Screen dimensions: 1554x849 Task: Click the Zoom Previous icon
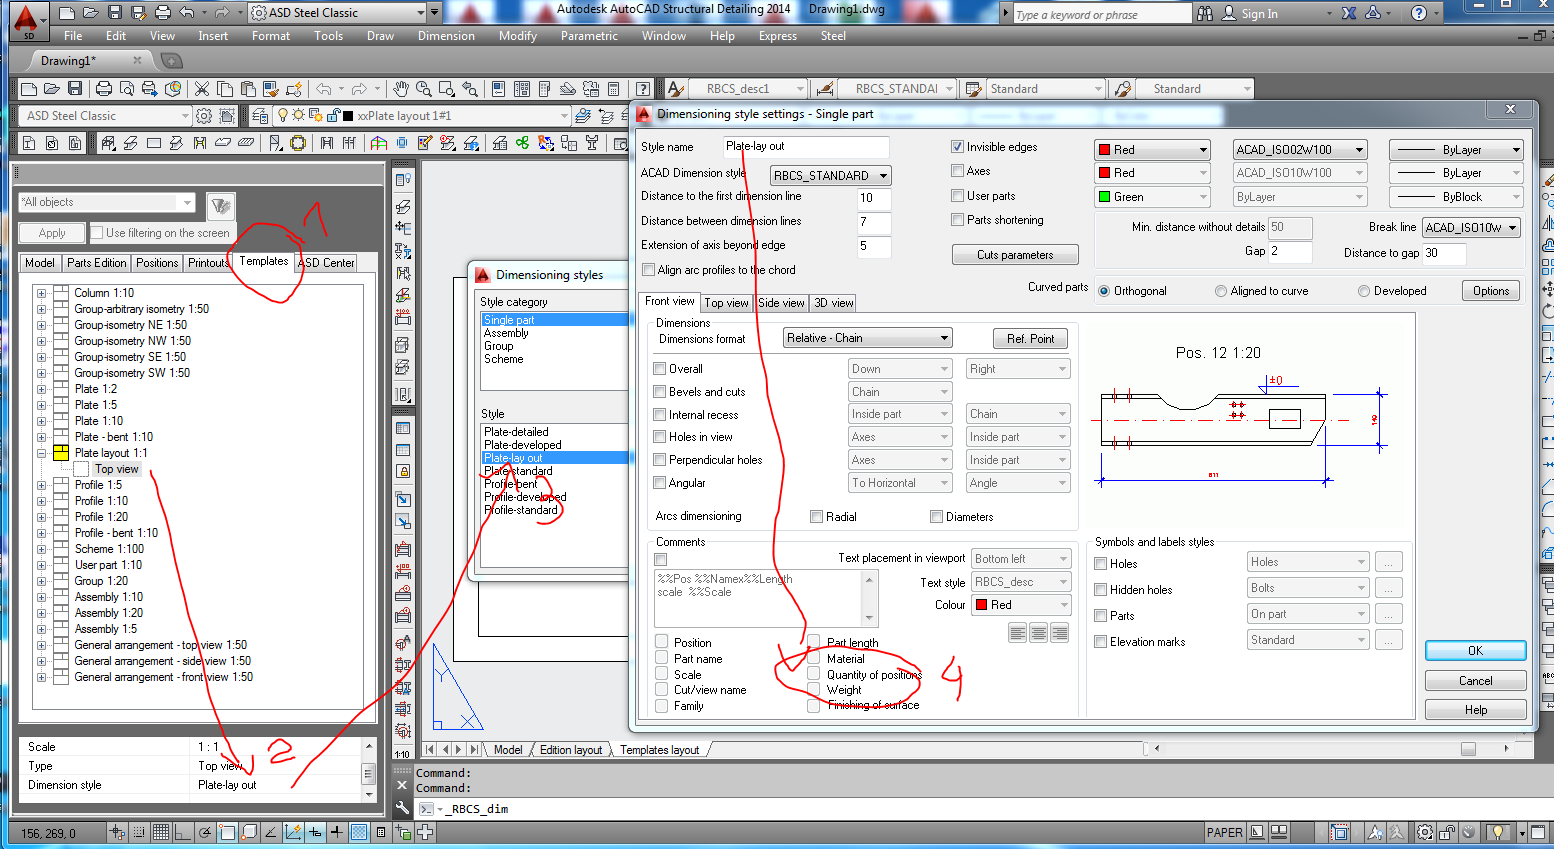tap(470, 89)
